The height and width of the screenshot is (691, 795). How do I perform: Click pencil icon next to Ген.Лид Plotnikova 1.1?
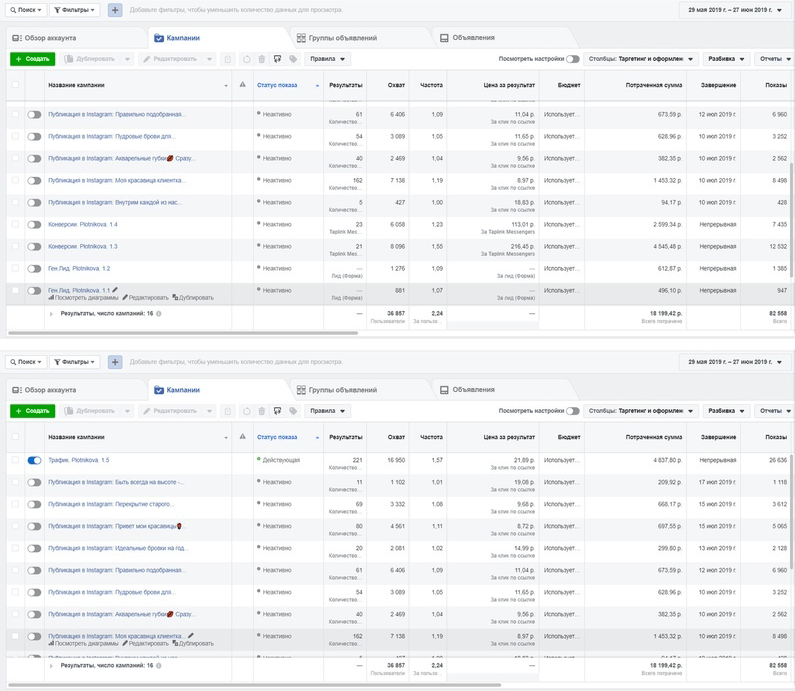115,290
